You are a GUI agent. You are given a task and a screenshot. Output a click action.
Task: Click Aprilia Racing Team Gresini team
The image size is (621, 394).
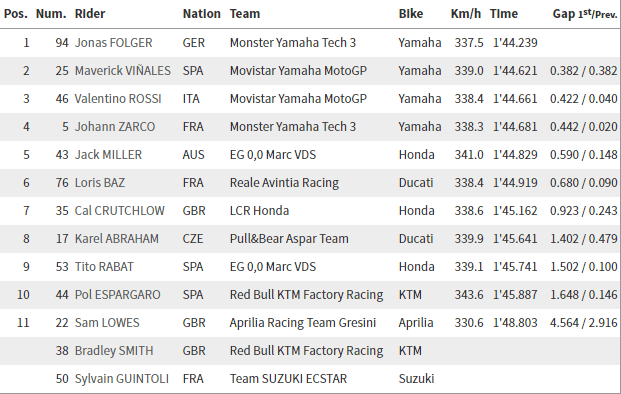click(303, 323)
